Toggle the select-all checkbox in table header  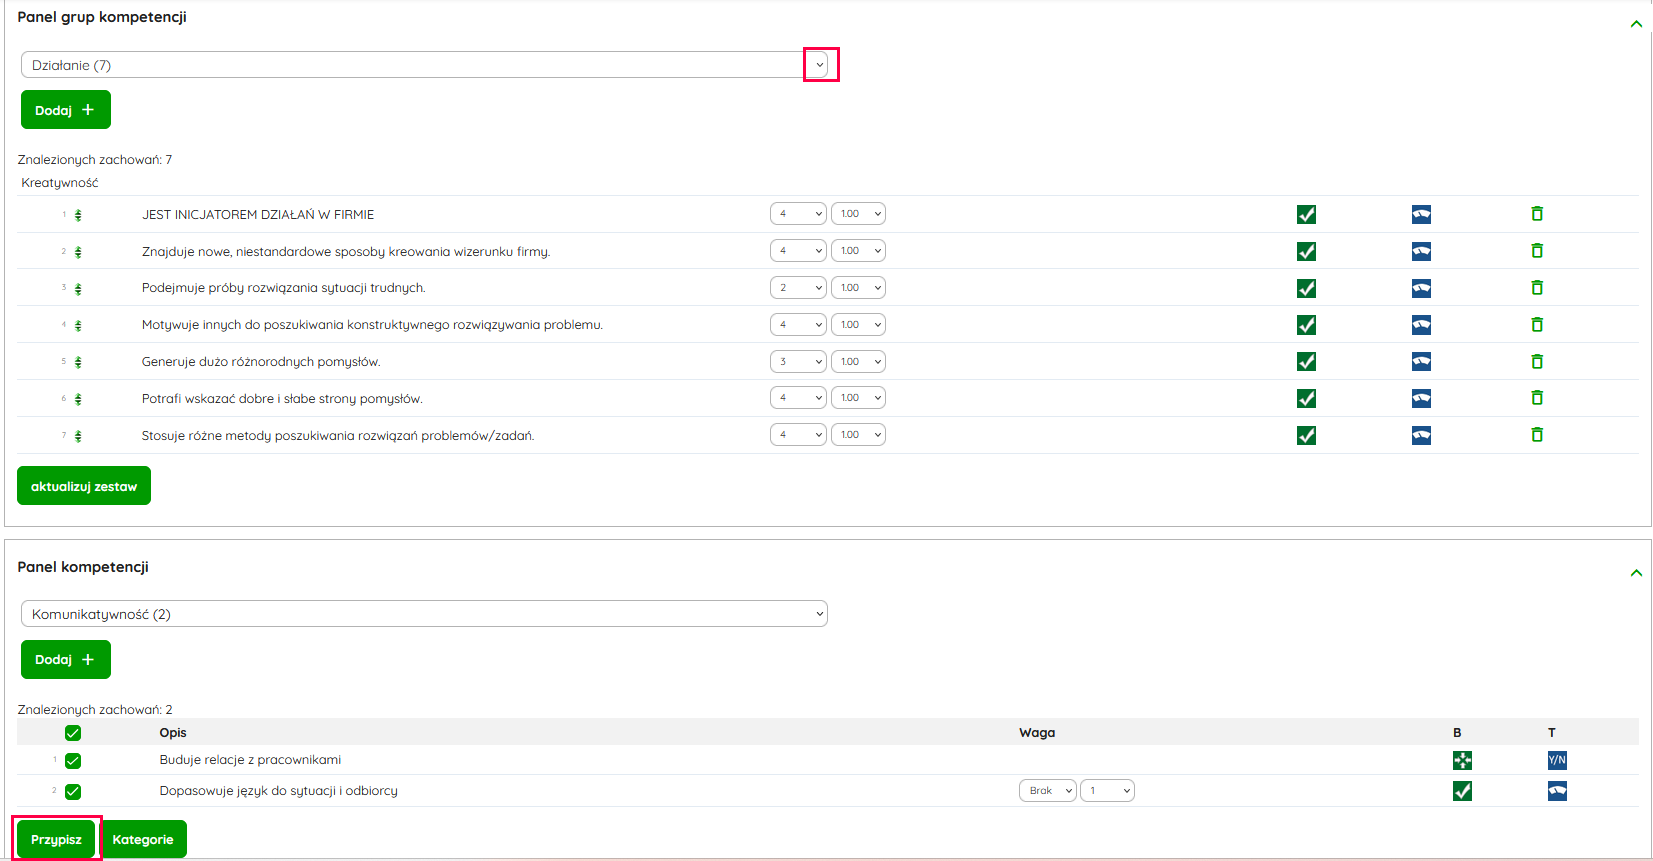tap(73, 733)
